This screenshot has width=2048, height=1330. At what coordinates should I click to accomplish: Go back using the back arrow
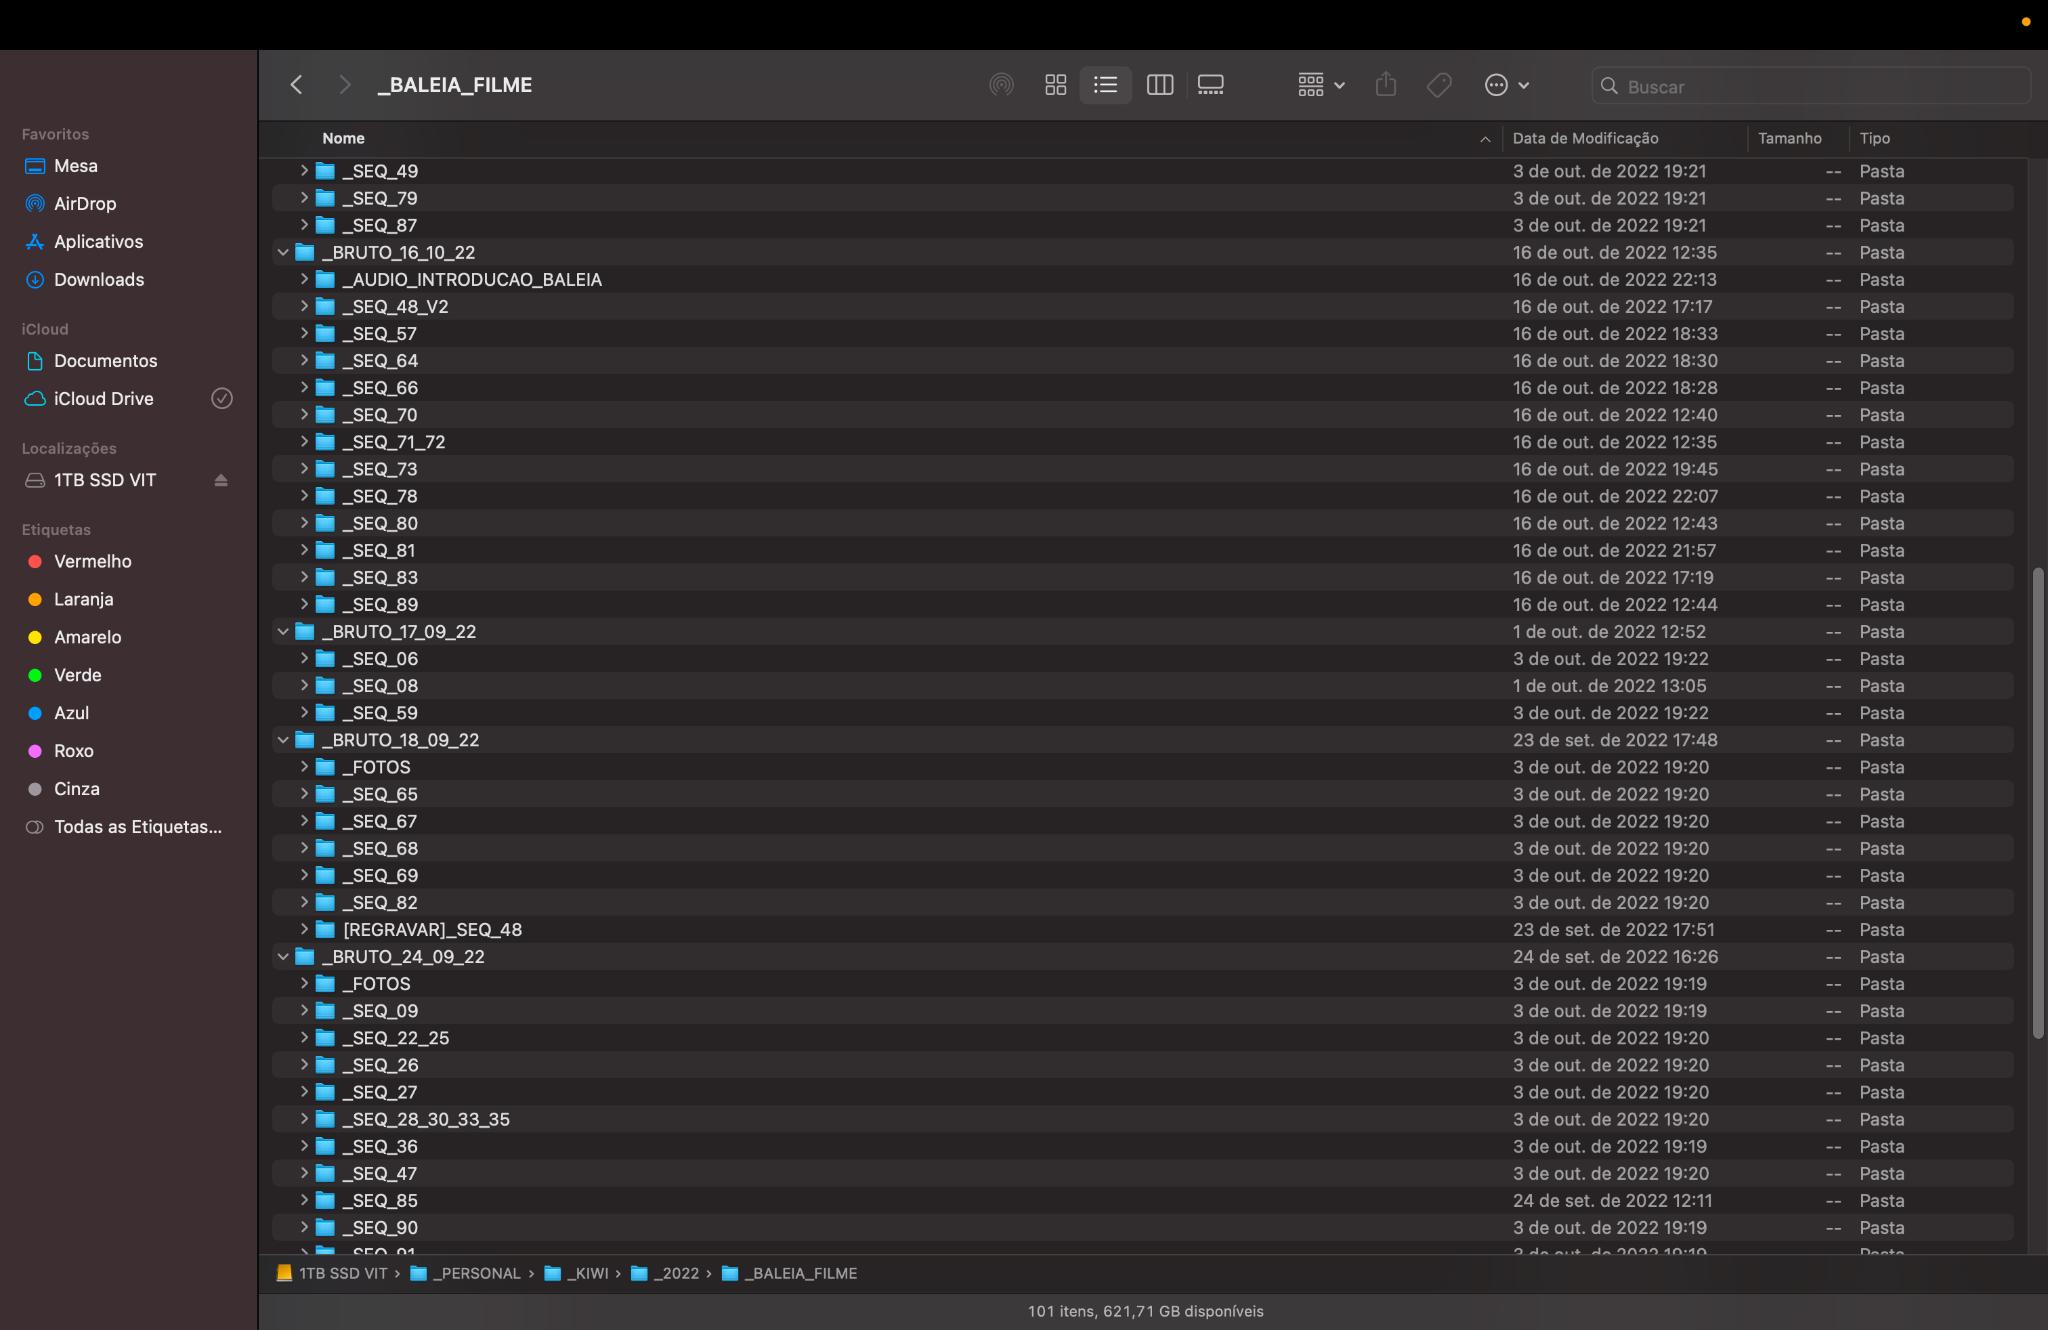(296, 85)
